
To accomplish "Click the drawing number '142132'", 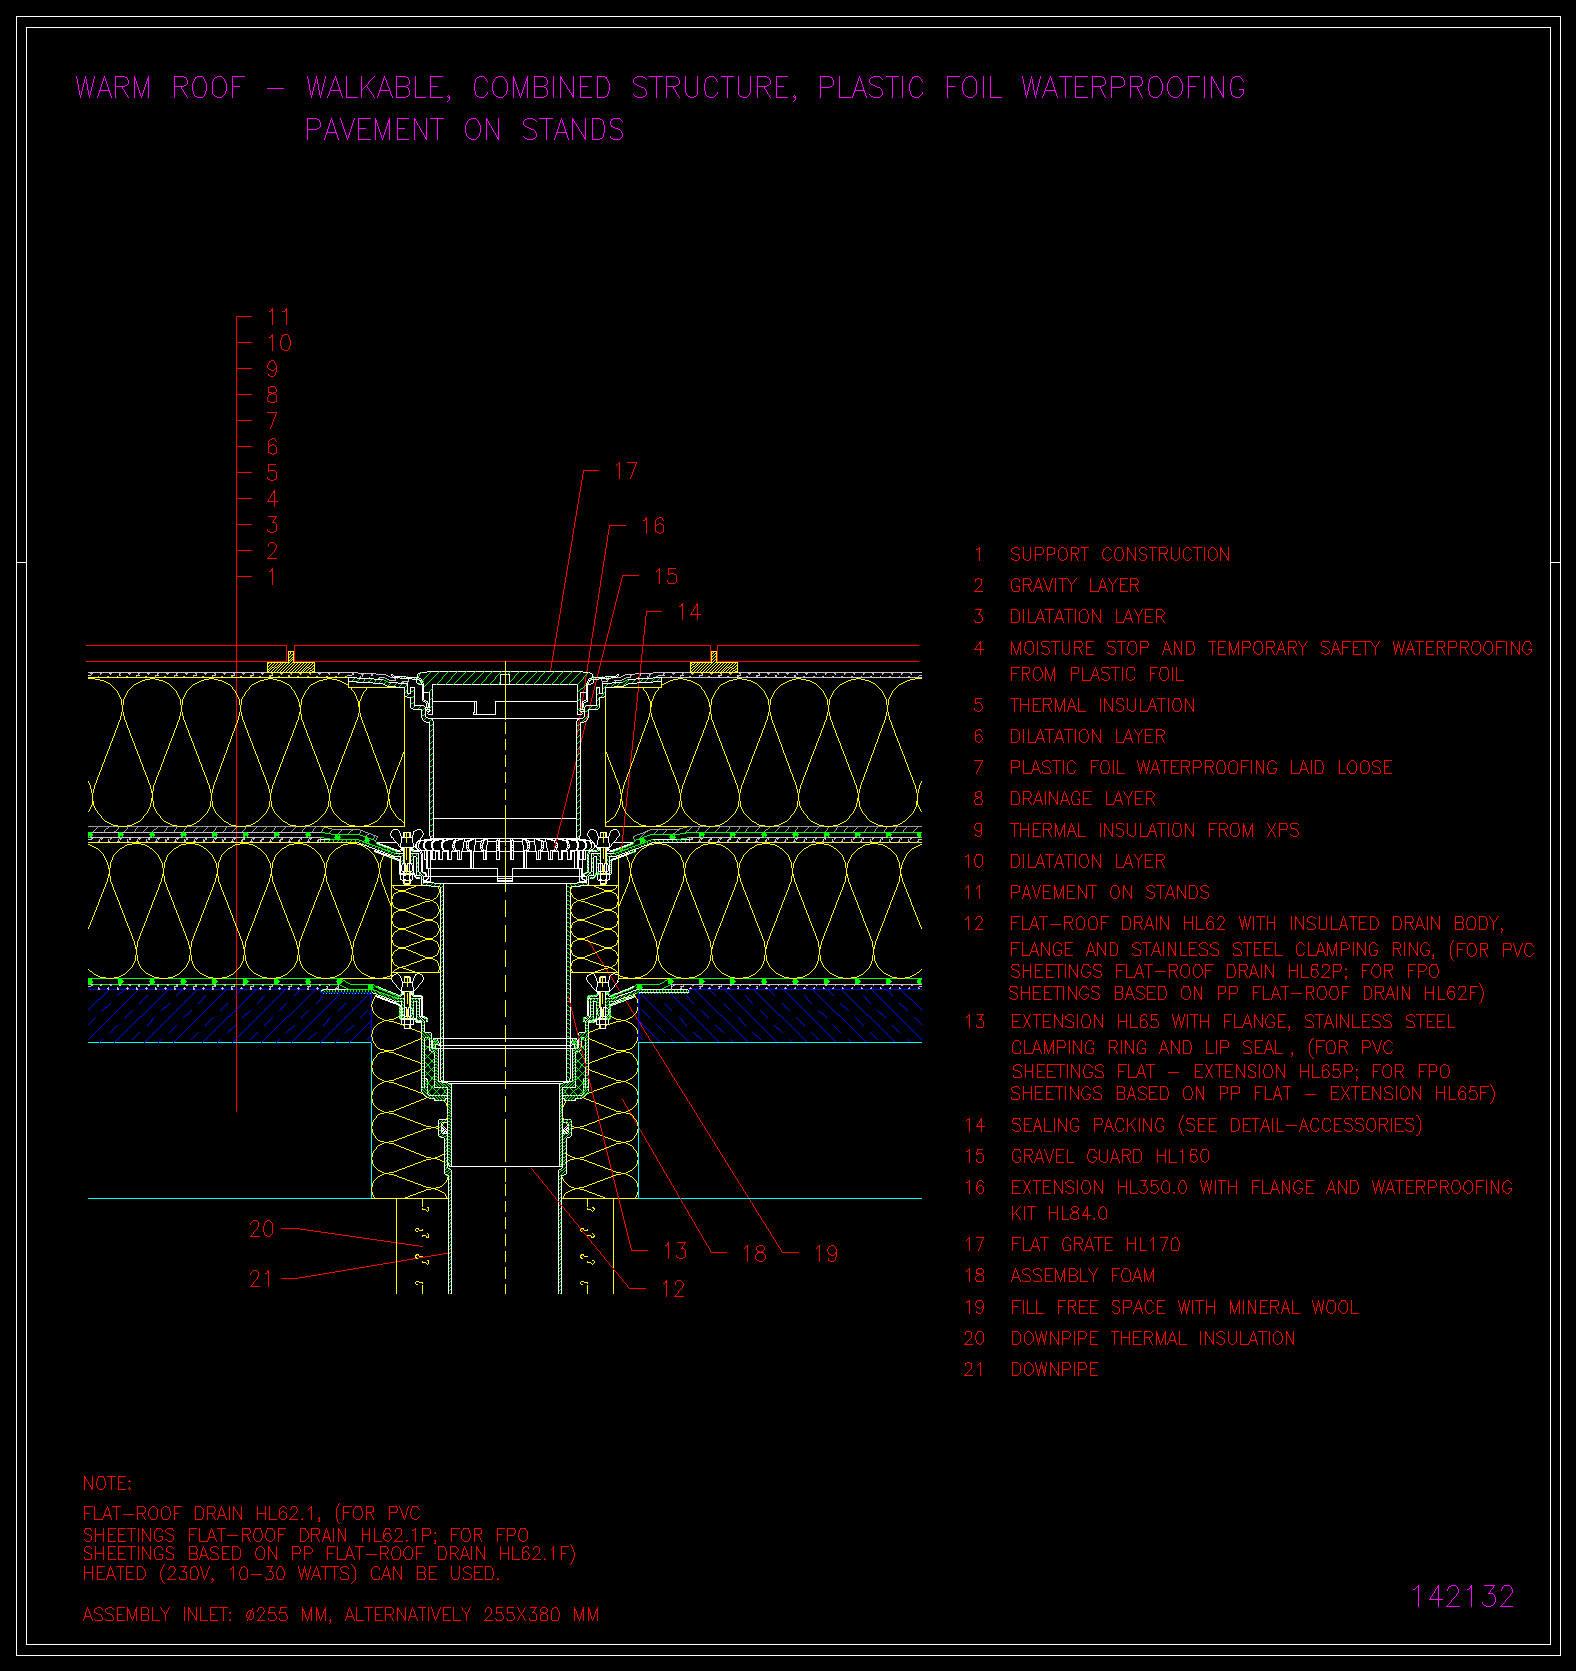I will click(1463, 1597).
